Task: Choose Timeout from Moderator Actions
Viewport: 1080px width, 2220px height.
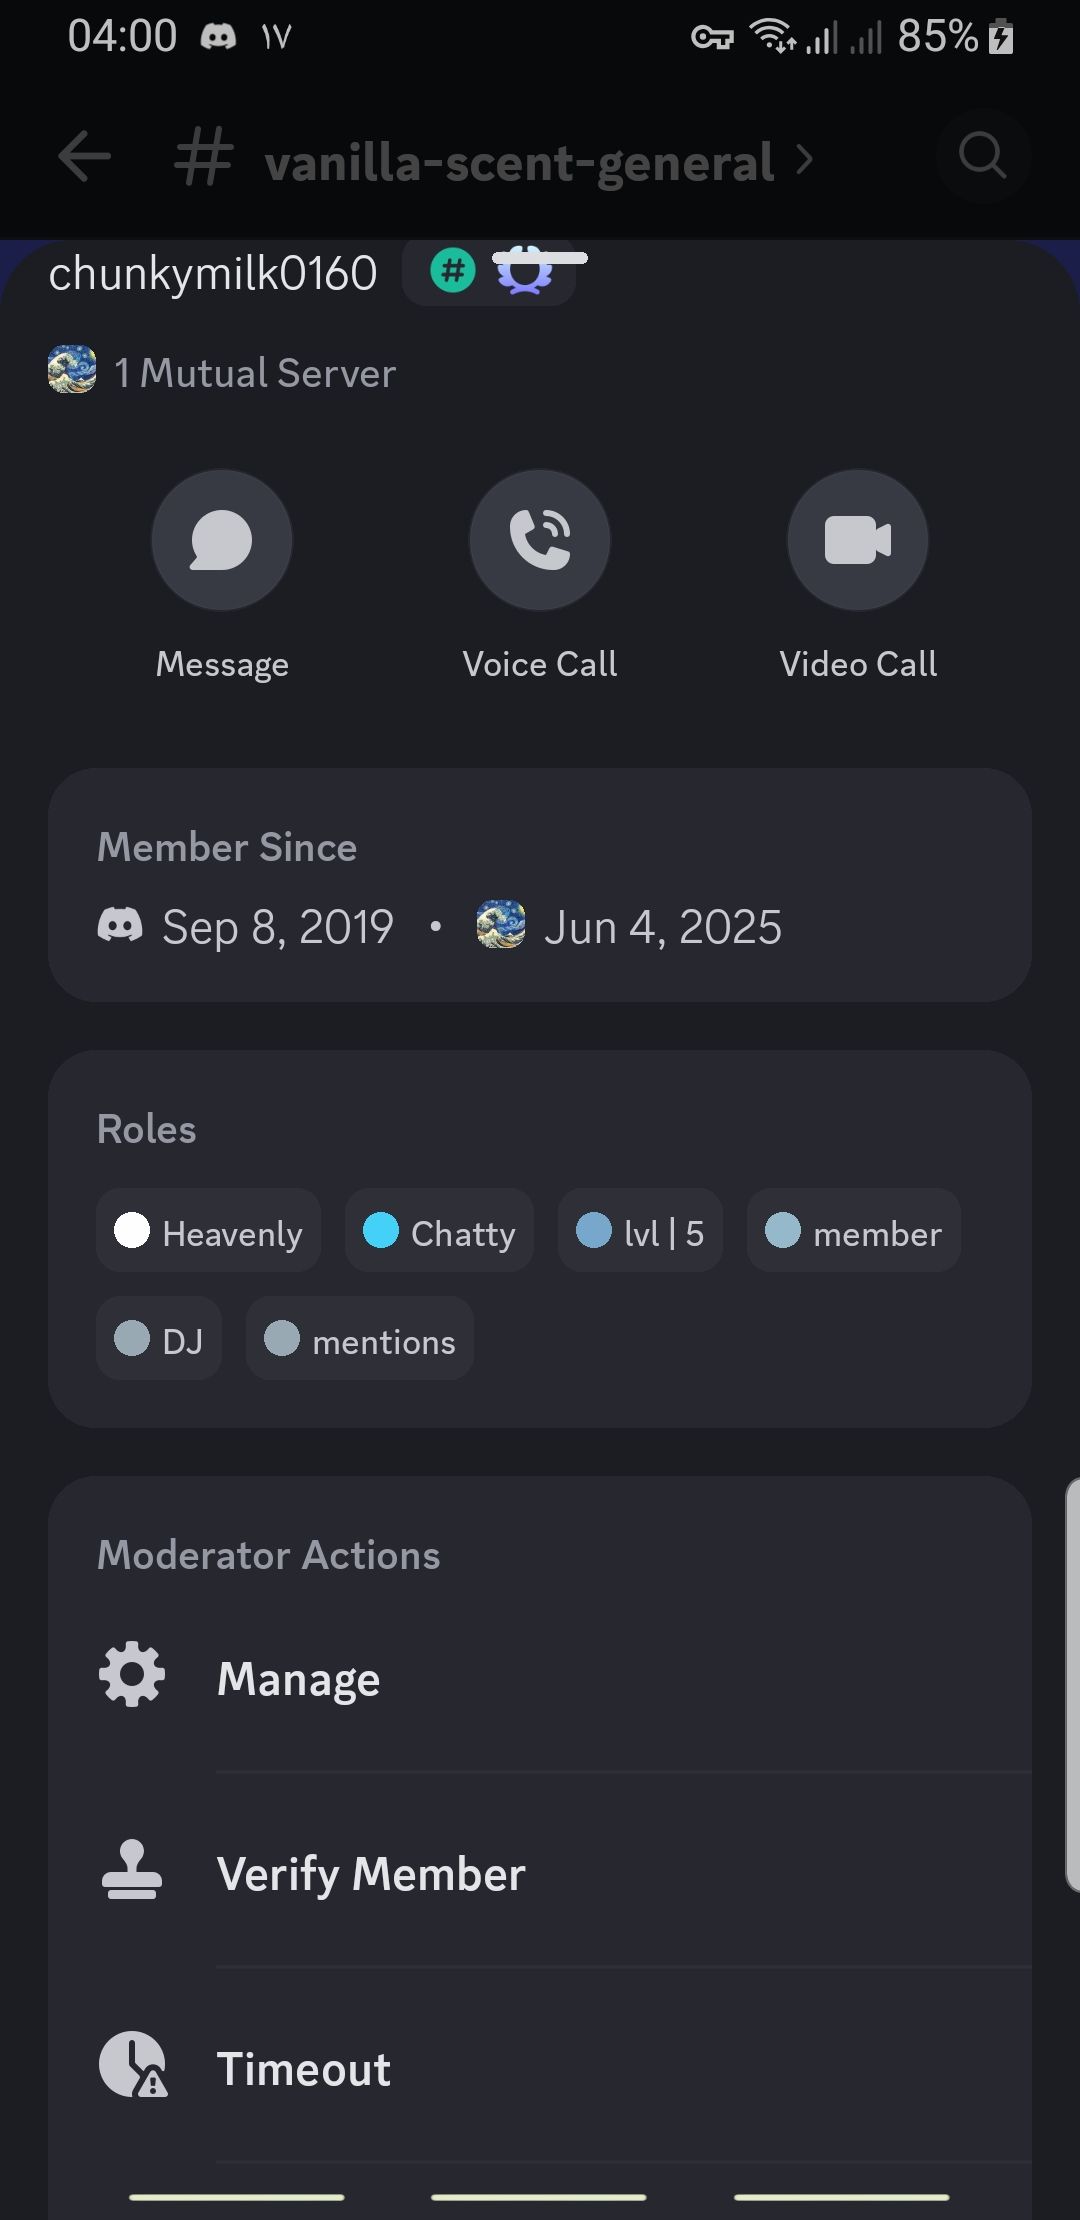Action: click(540, 2068)
